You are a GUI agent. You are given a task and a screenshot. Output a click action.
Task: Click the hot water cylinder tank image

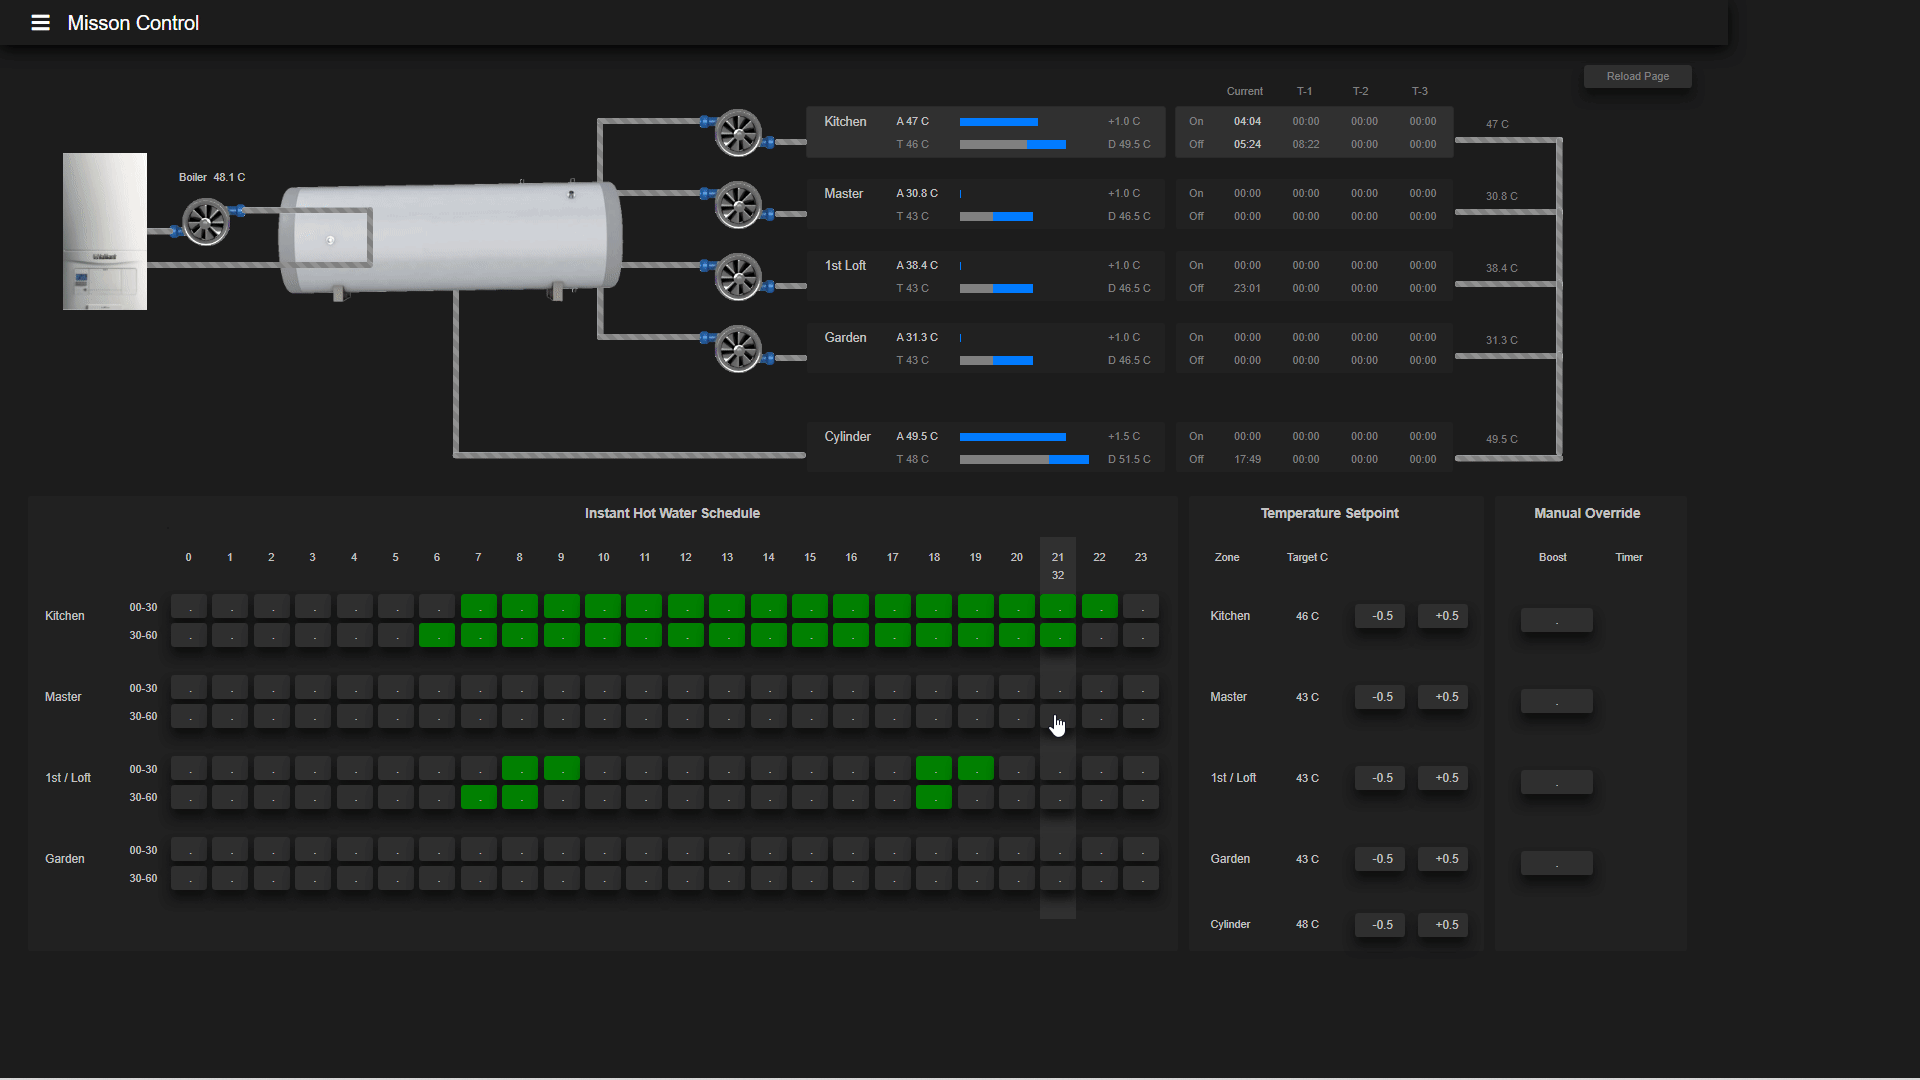[450, 238]
